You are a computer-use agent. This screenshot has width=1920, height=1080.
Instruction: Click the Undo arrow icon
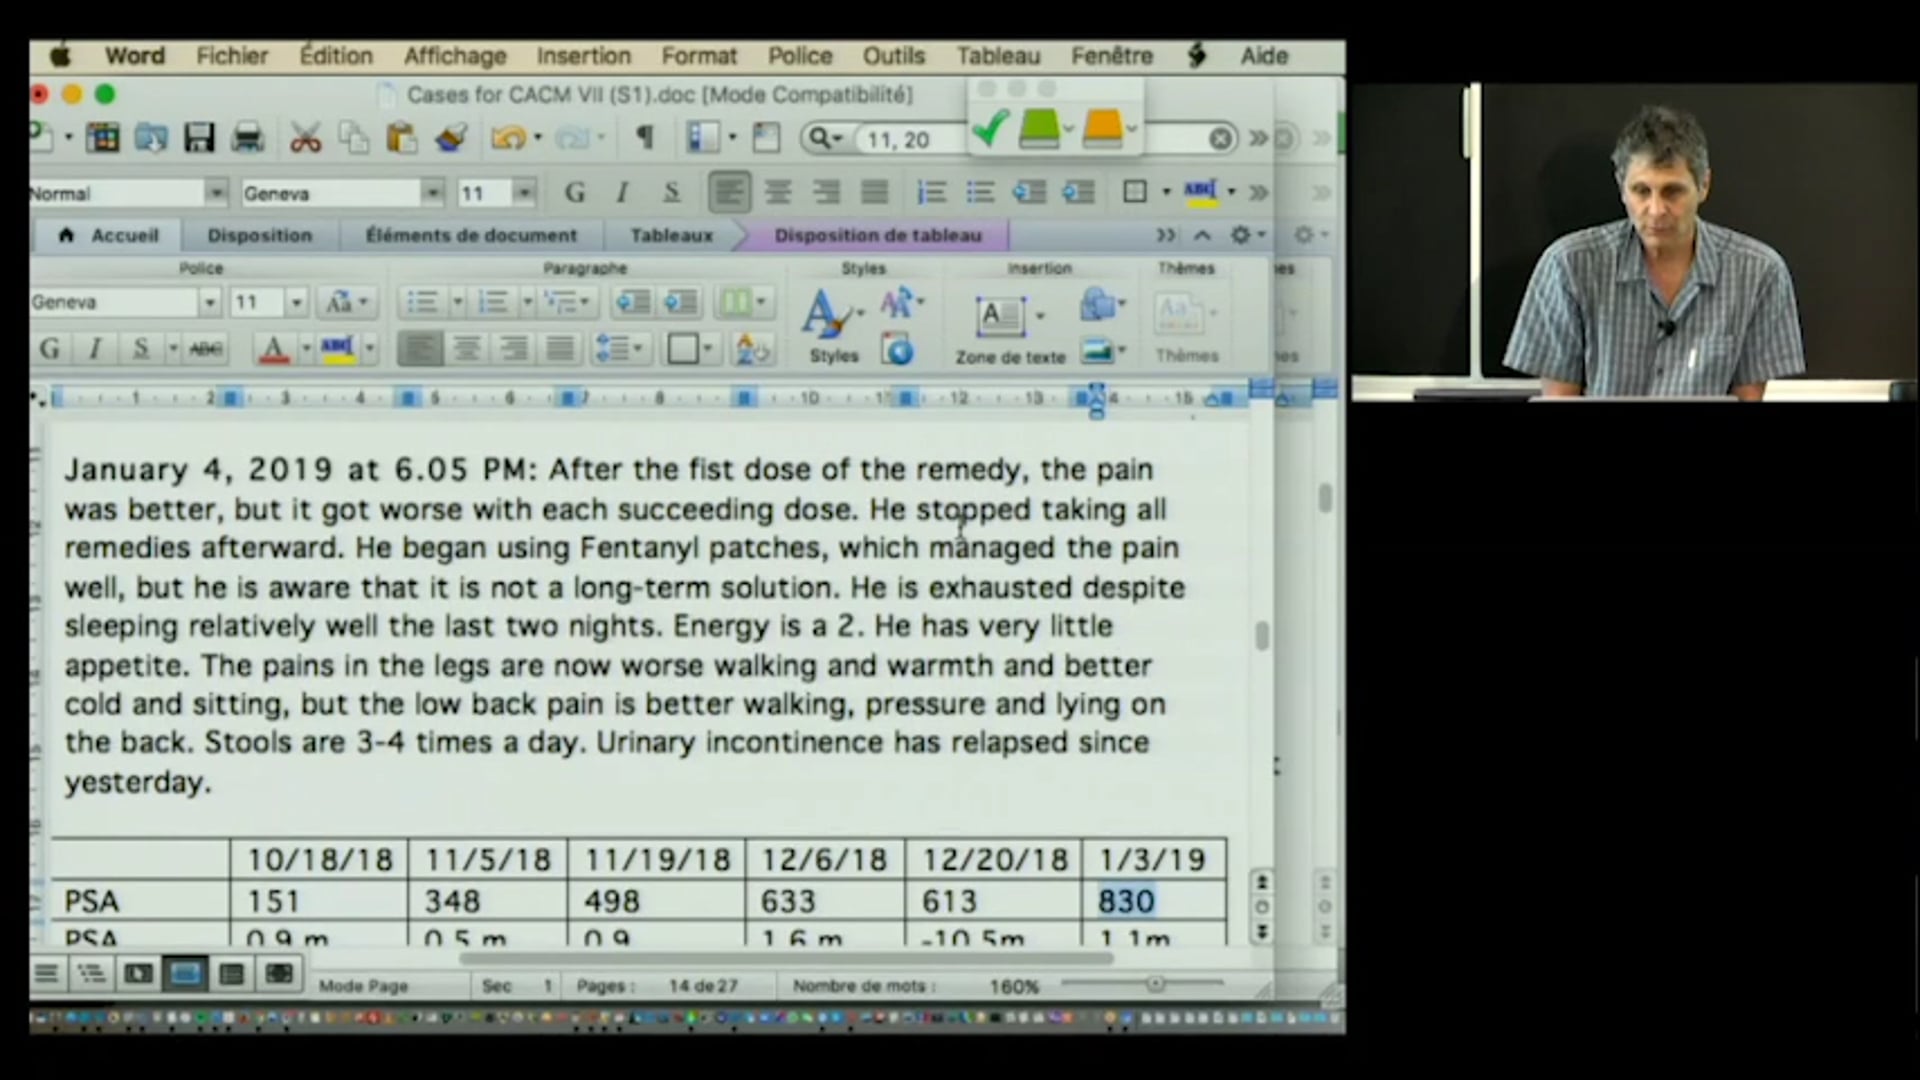[508, 137]
